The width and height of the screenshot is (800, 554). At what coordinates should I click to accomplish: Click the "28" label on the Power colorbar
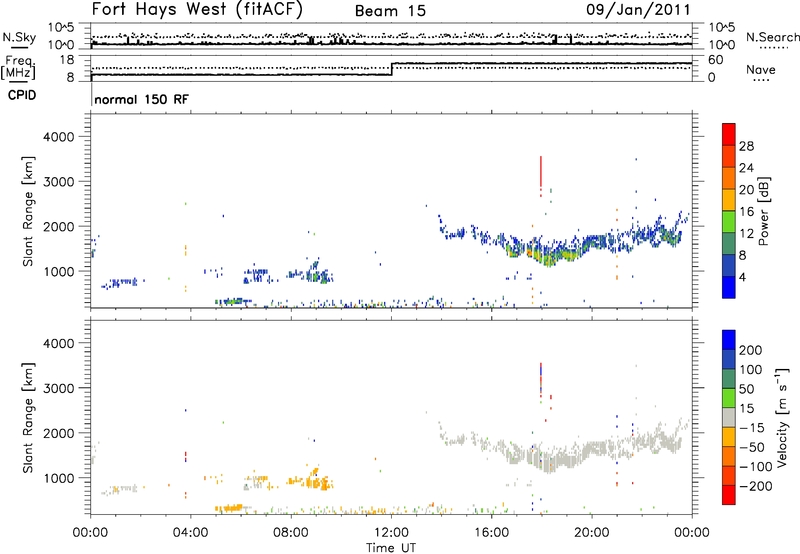(x=746, y=146)
